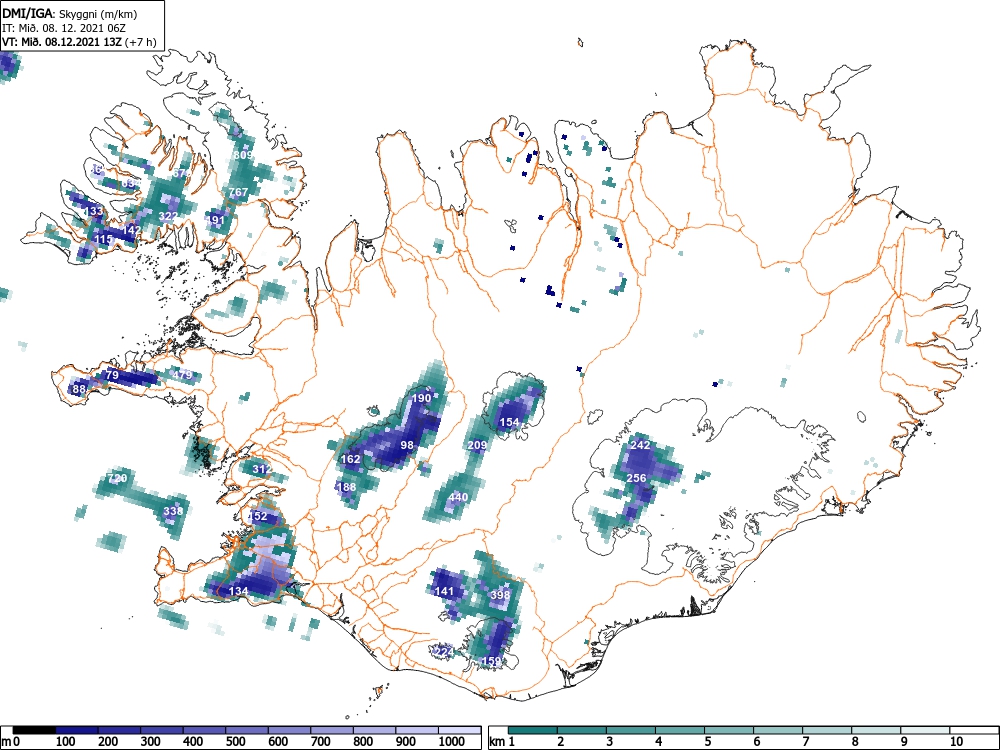
Task: Click the visibility value 159 on the map
Action: (492, 661)
